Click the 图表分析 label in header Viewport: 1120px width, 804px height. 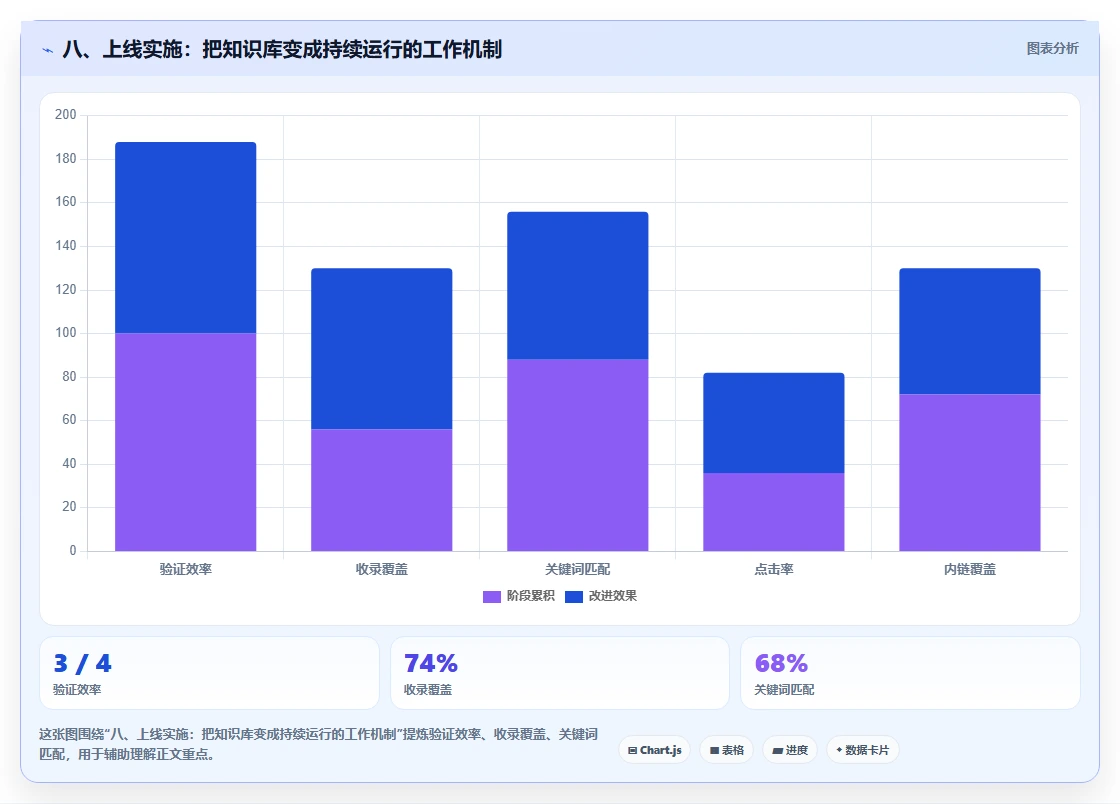(1052, 49)
